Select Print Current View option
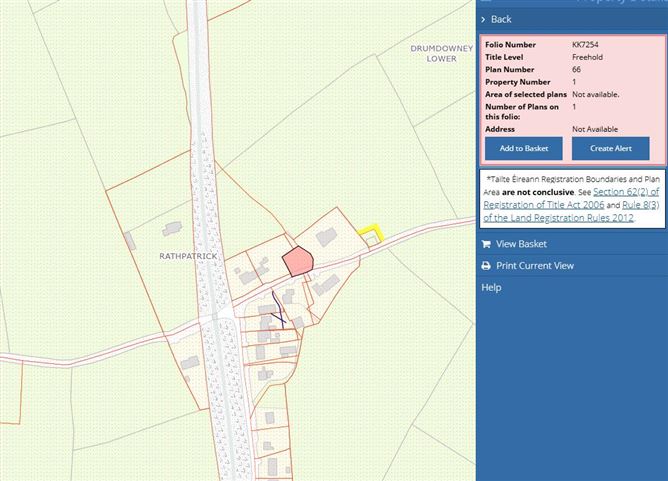The image size is (668, 481). tap(535, 266)
